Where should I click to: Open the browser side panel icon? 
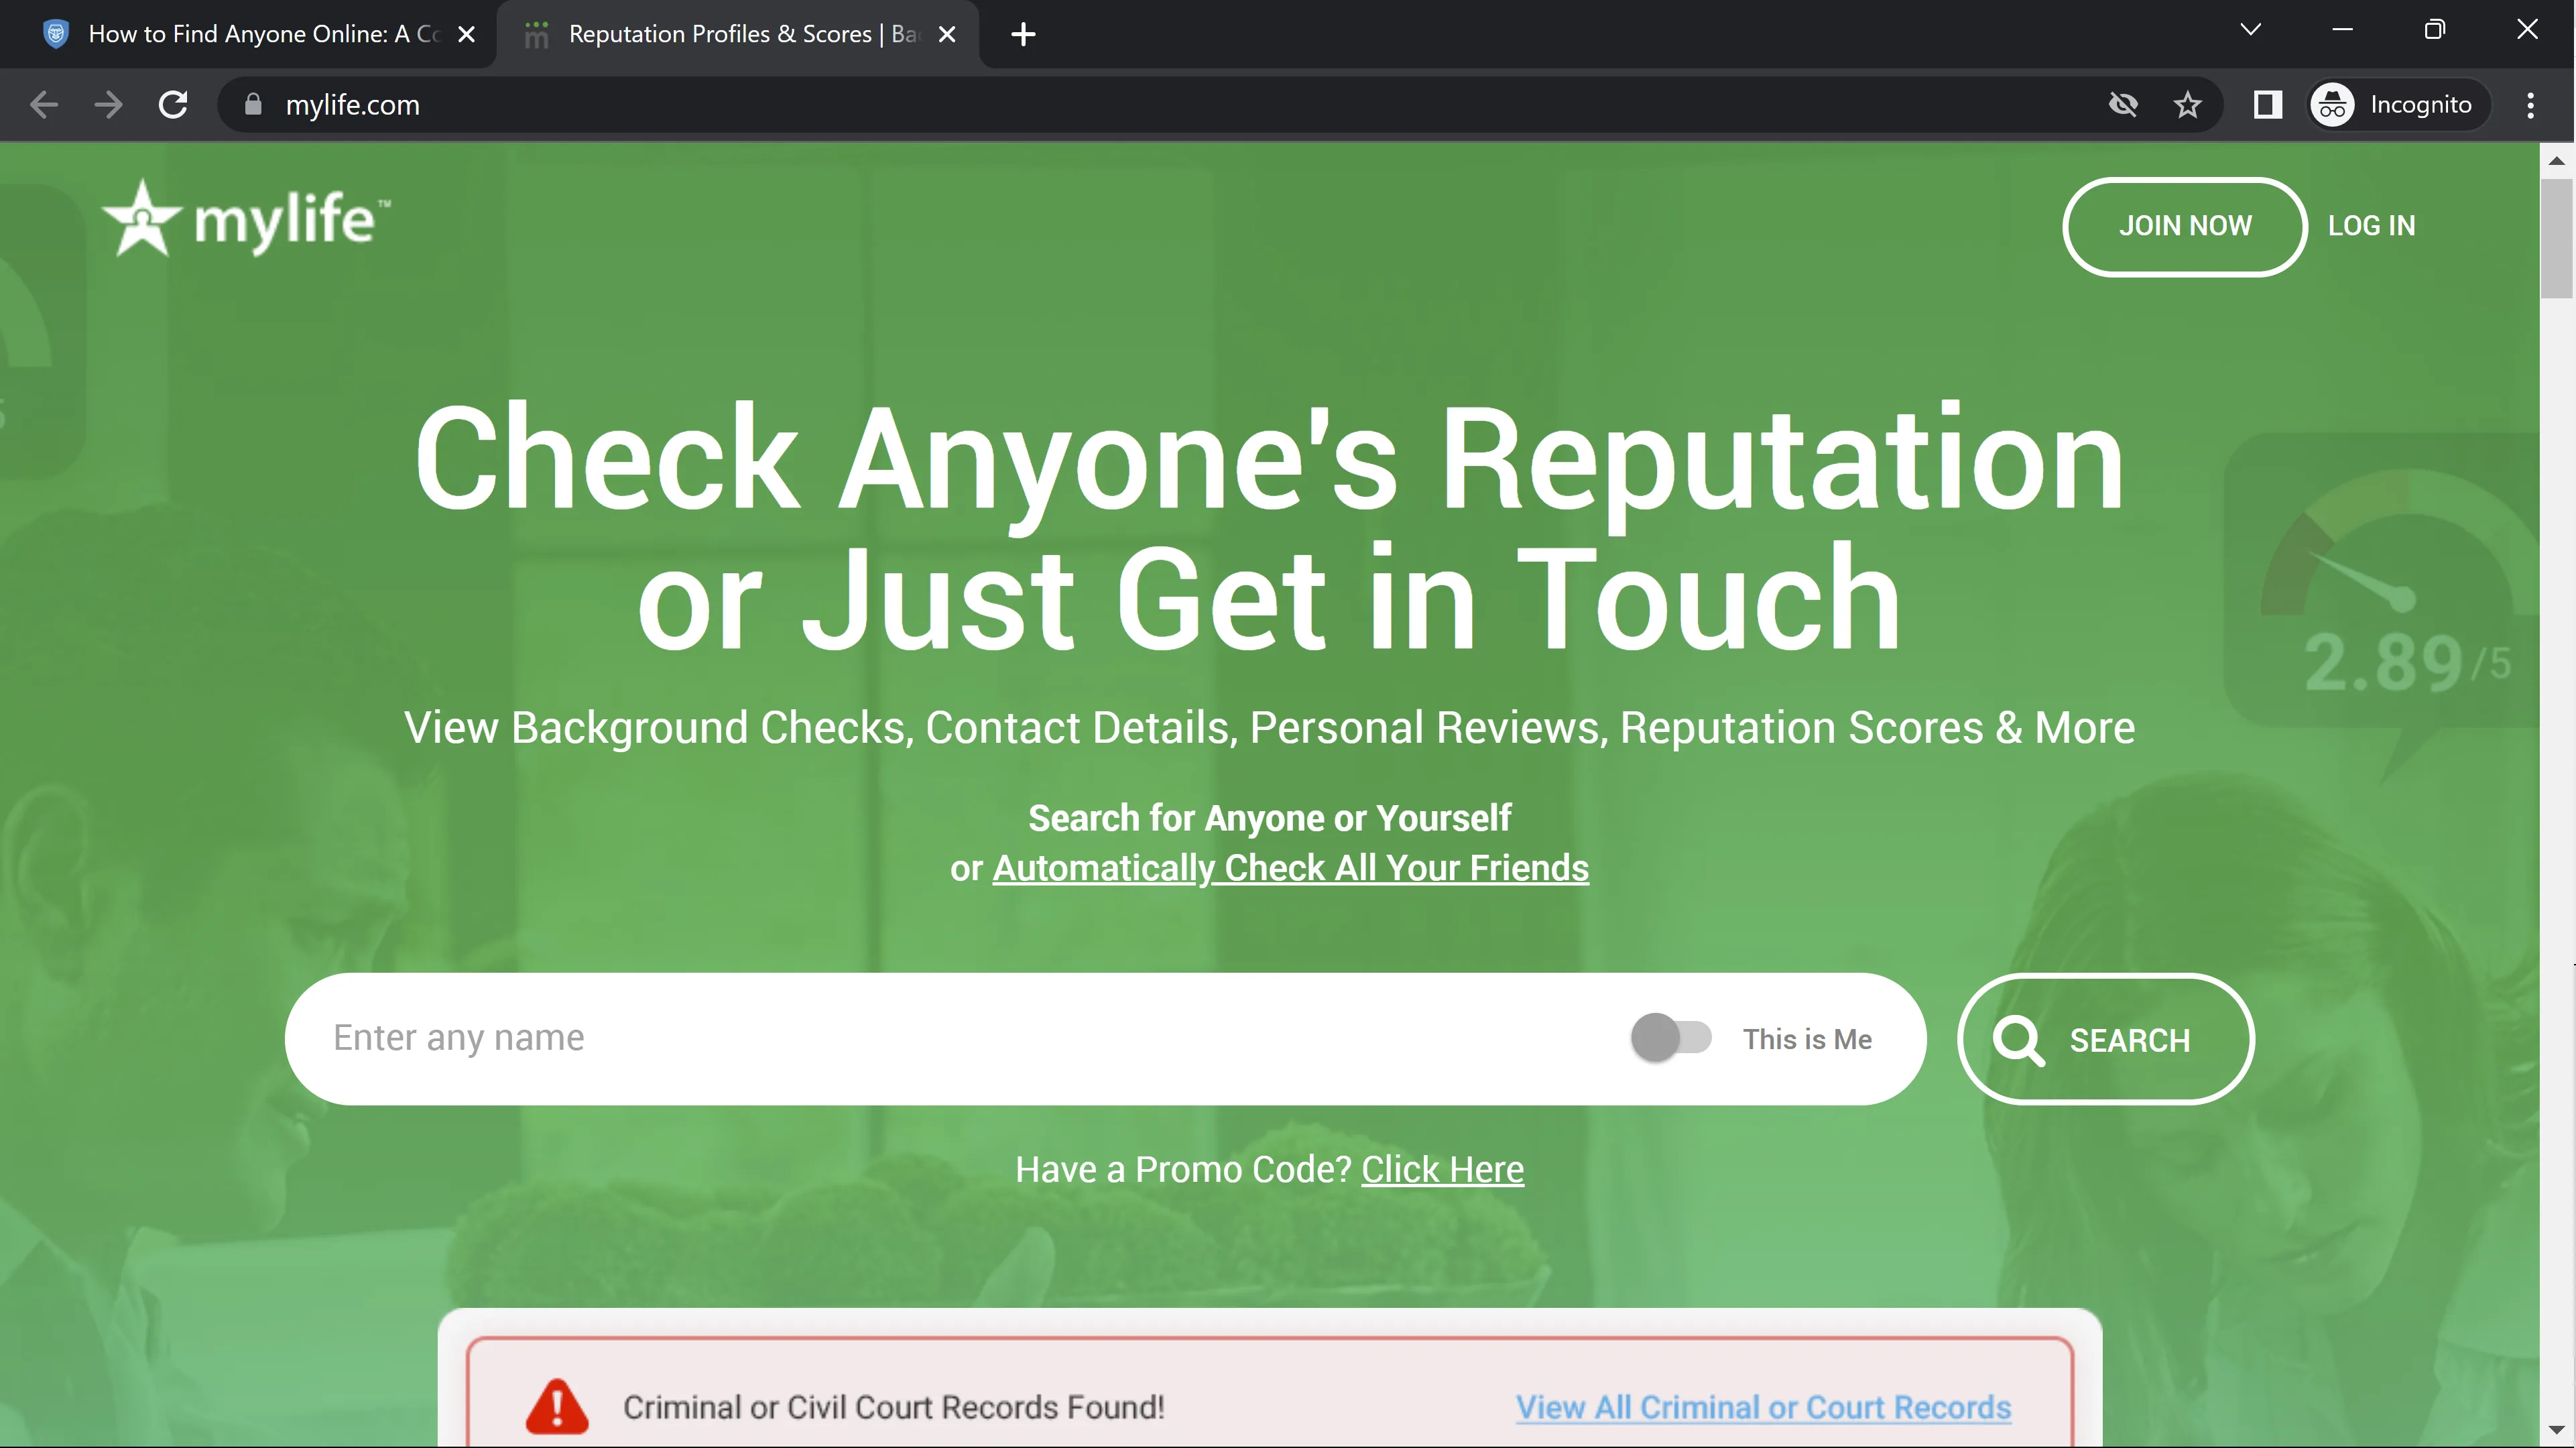click(x=2267, y=105)
